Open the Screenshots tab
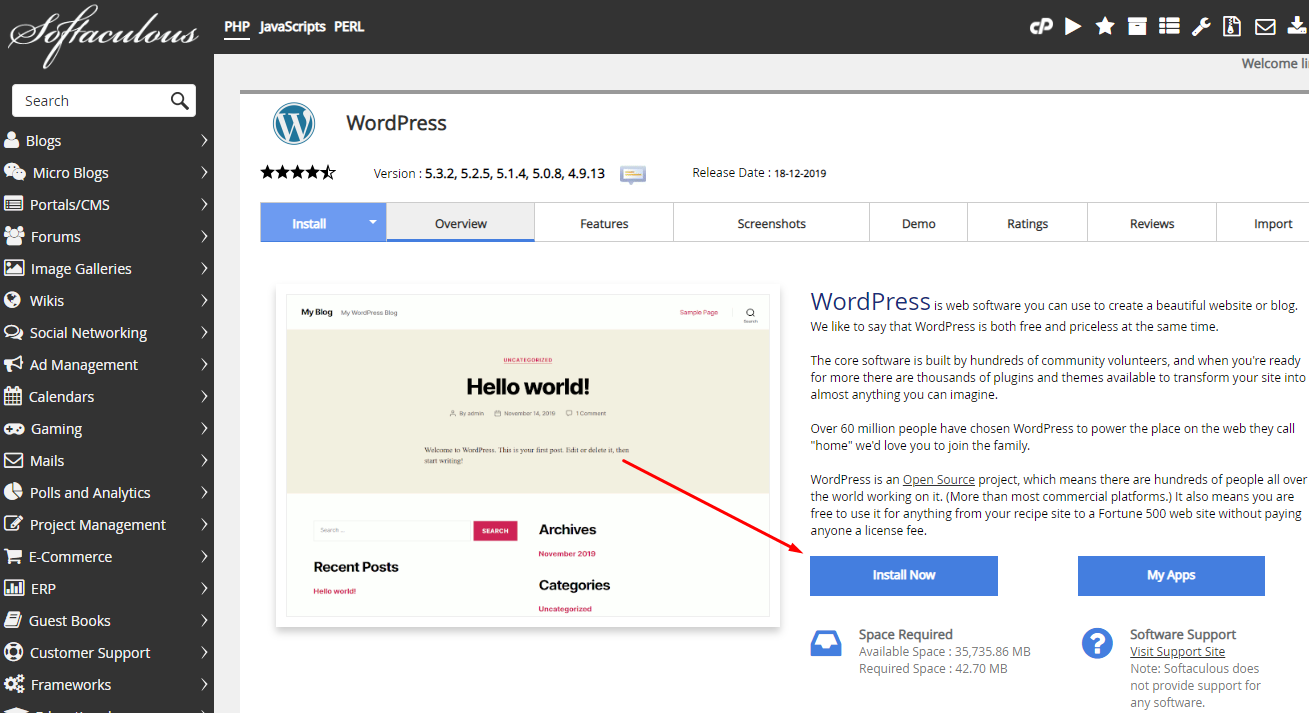 (x=772, y=223)
